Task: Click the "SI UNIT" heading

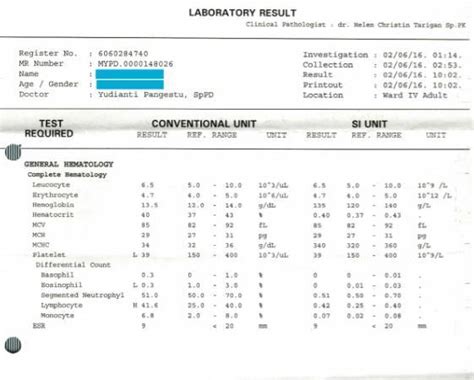Action: click(369, 124)
